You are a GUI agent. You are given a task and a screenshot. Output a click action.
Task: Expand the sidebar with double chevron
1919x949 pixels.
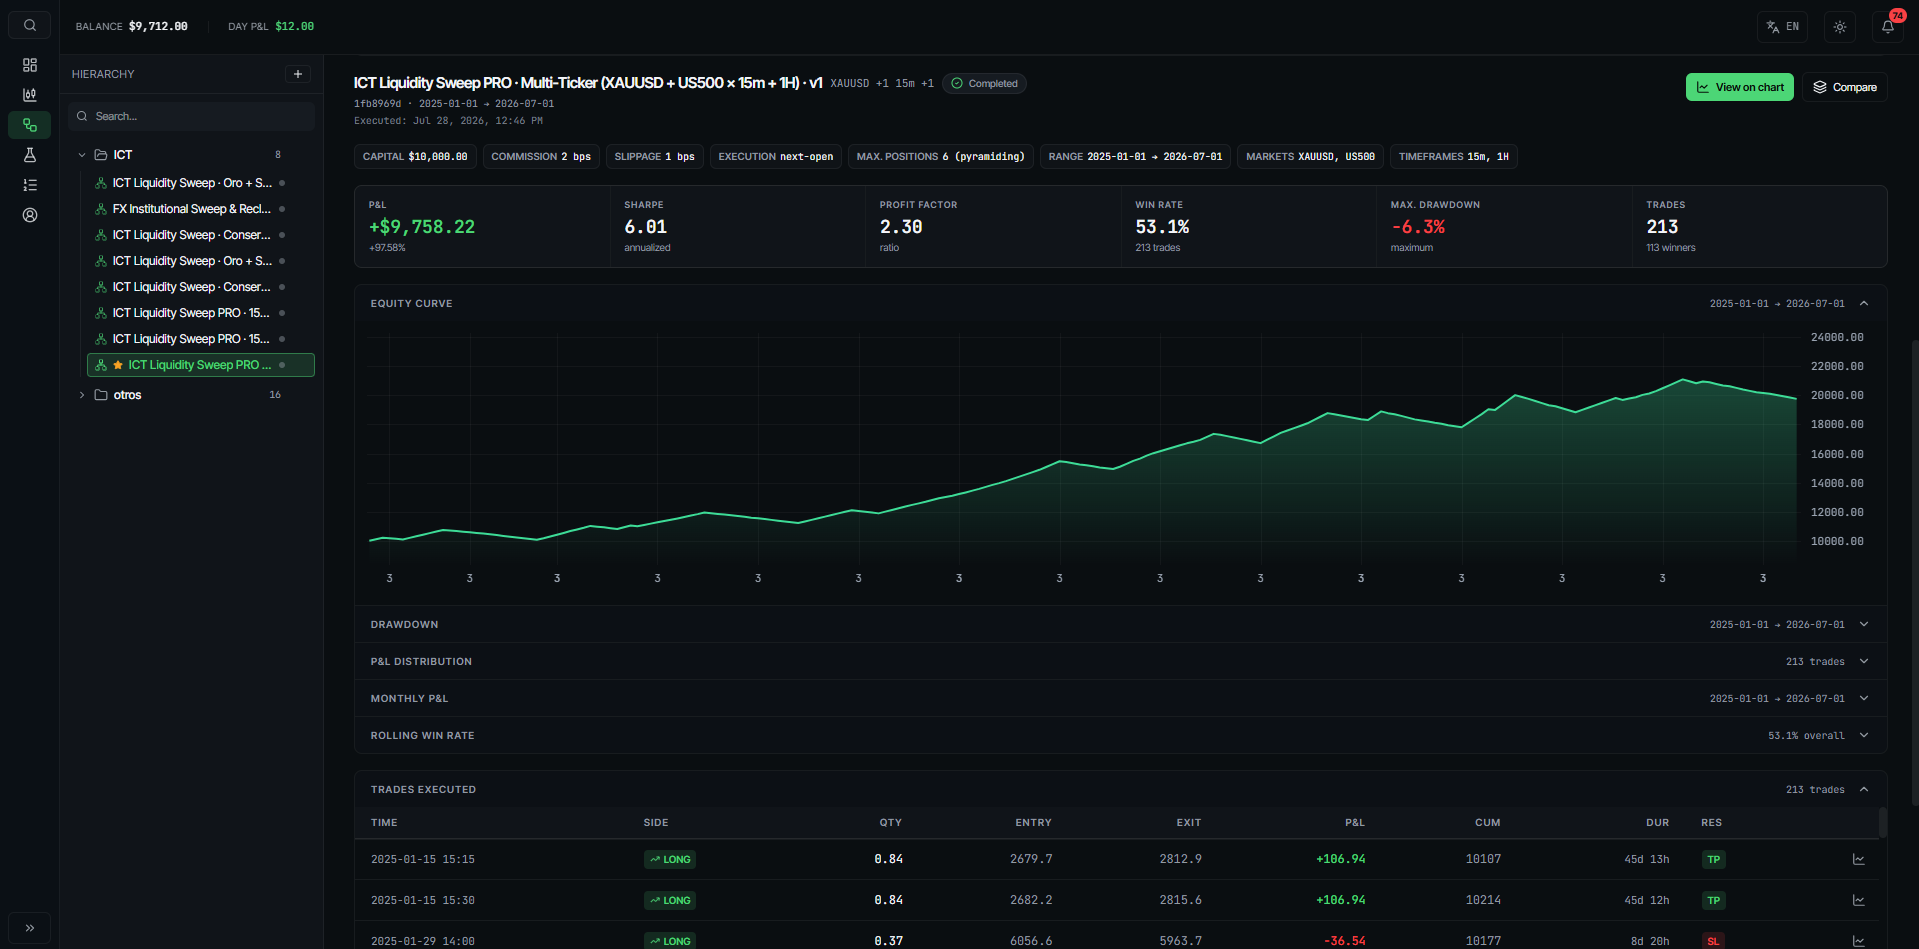coord(30,927)
